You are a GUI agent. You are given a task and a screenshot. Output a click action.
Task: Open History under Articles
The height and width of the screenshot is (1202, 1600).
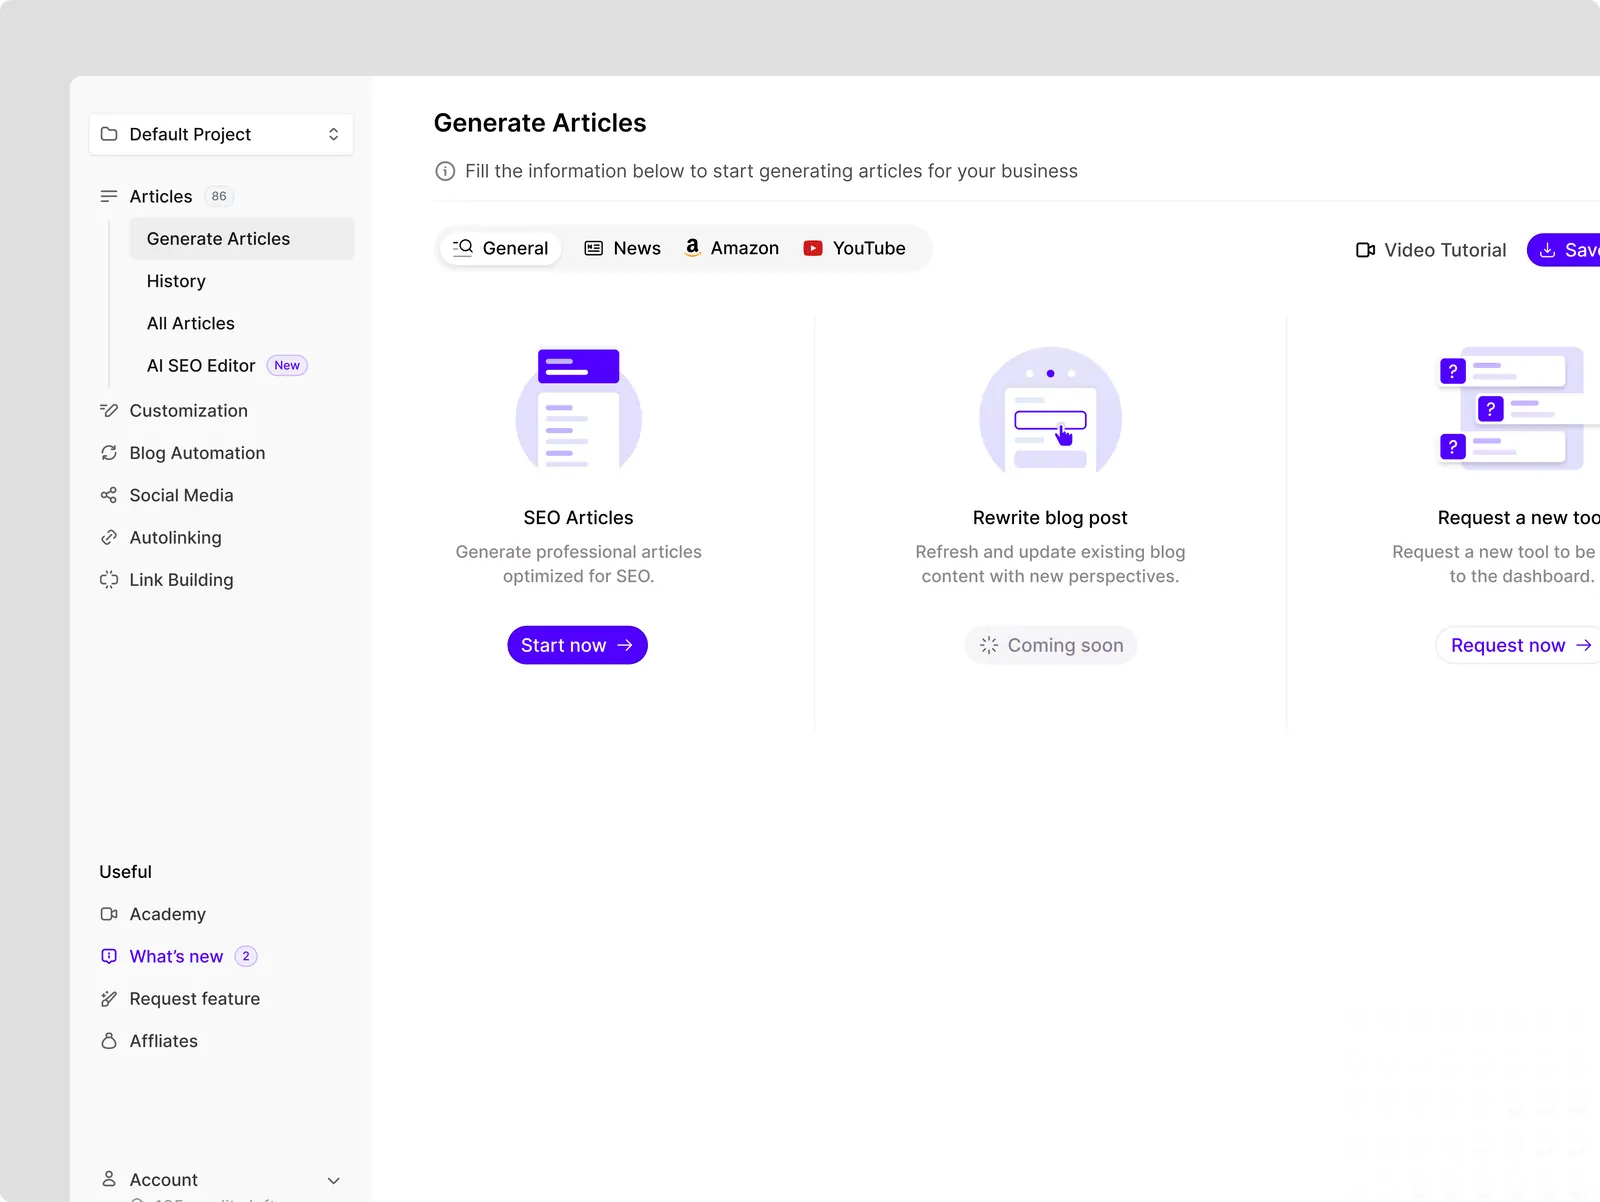(176, 281)
